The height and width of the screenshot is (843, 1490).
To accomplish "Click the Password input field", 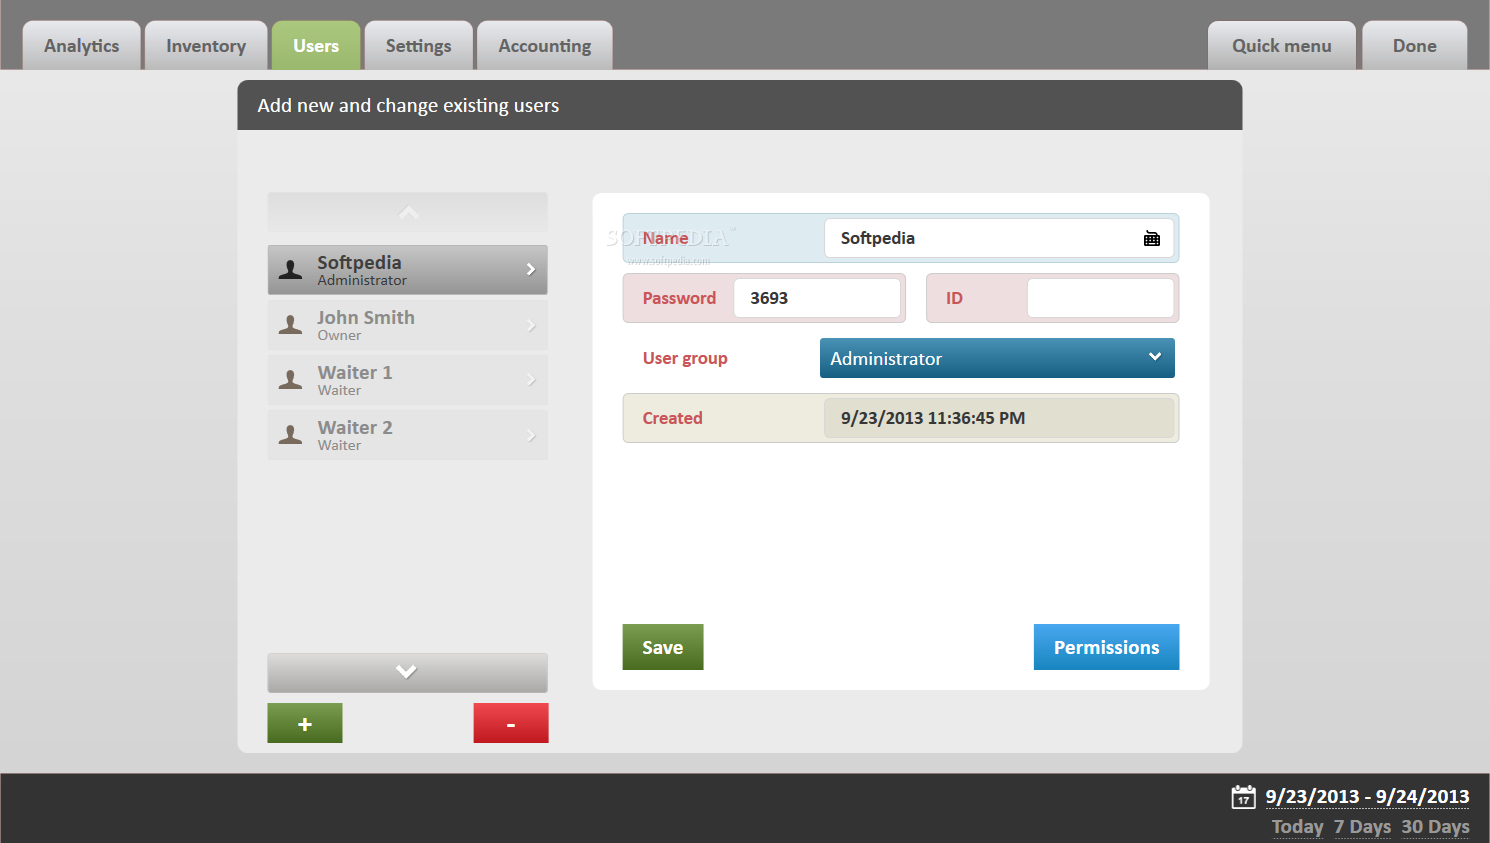I will click(817, 298).
